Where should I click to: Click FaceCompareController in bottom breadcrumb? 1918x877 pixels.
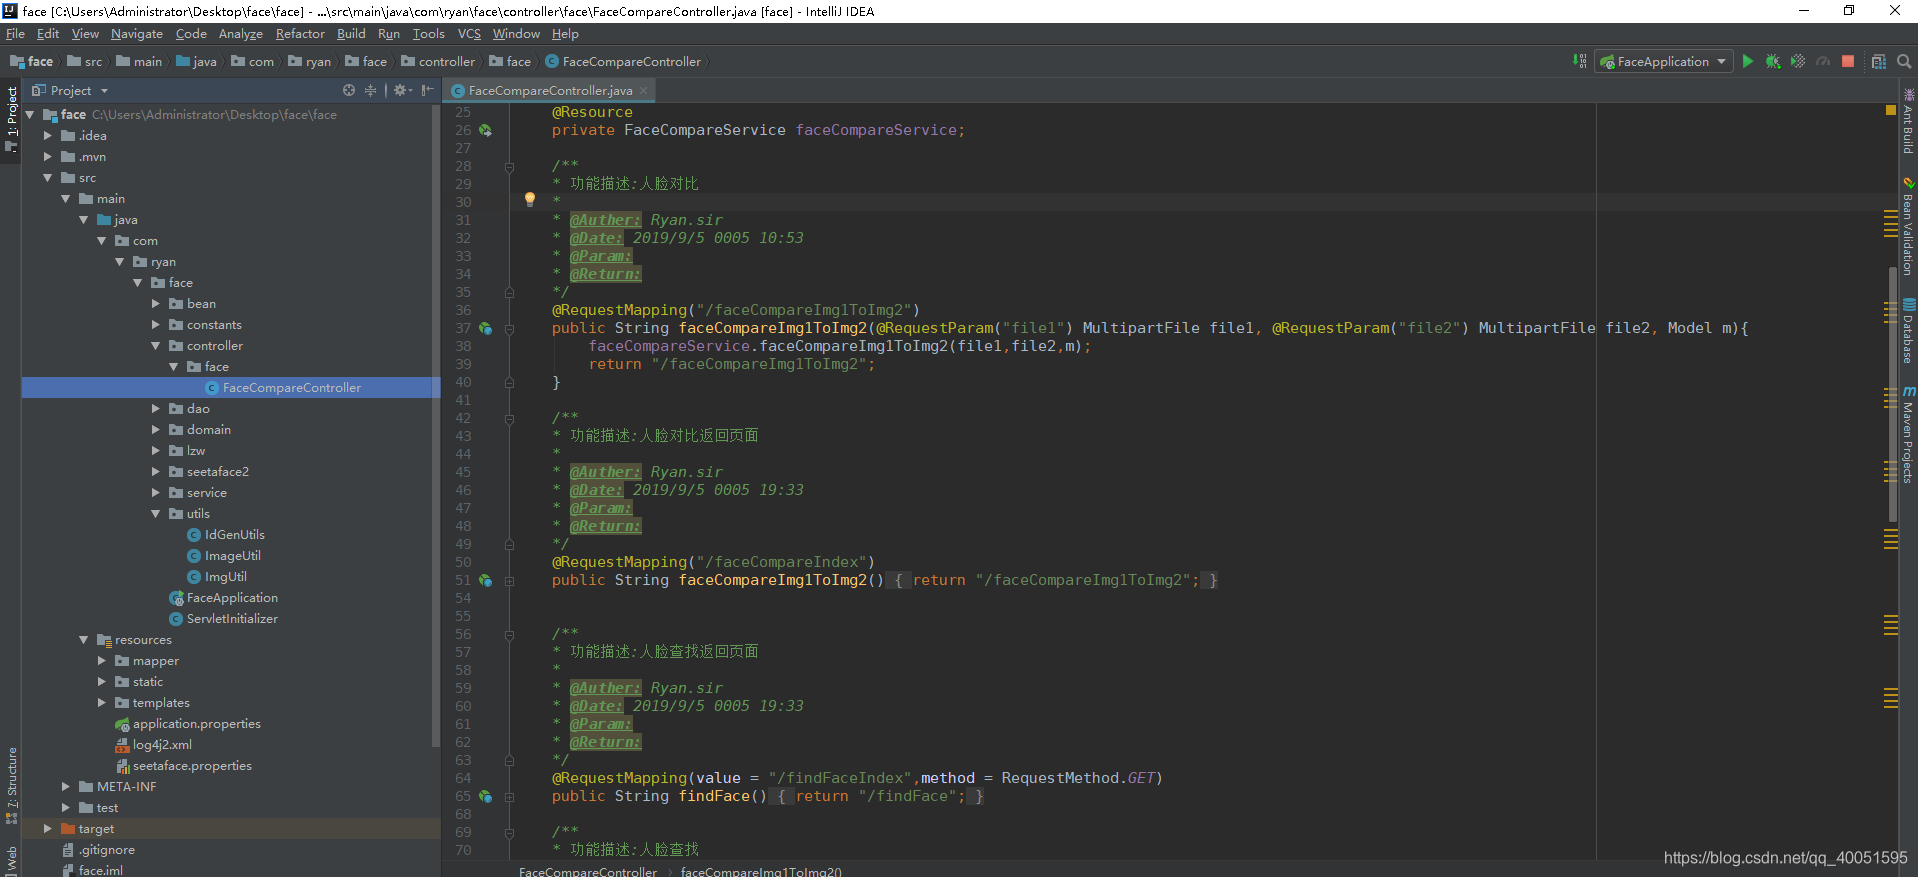coord(588,871)
